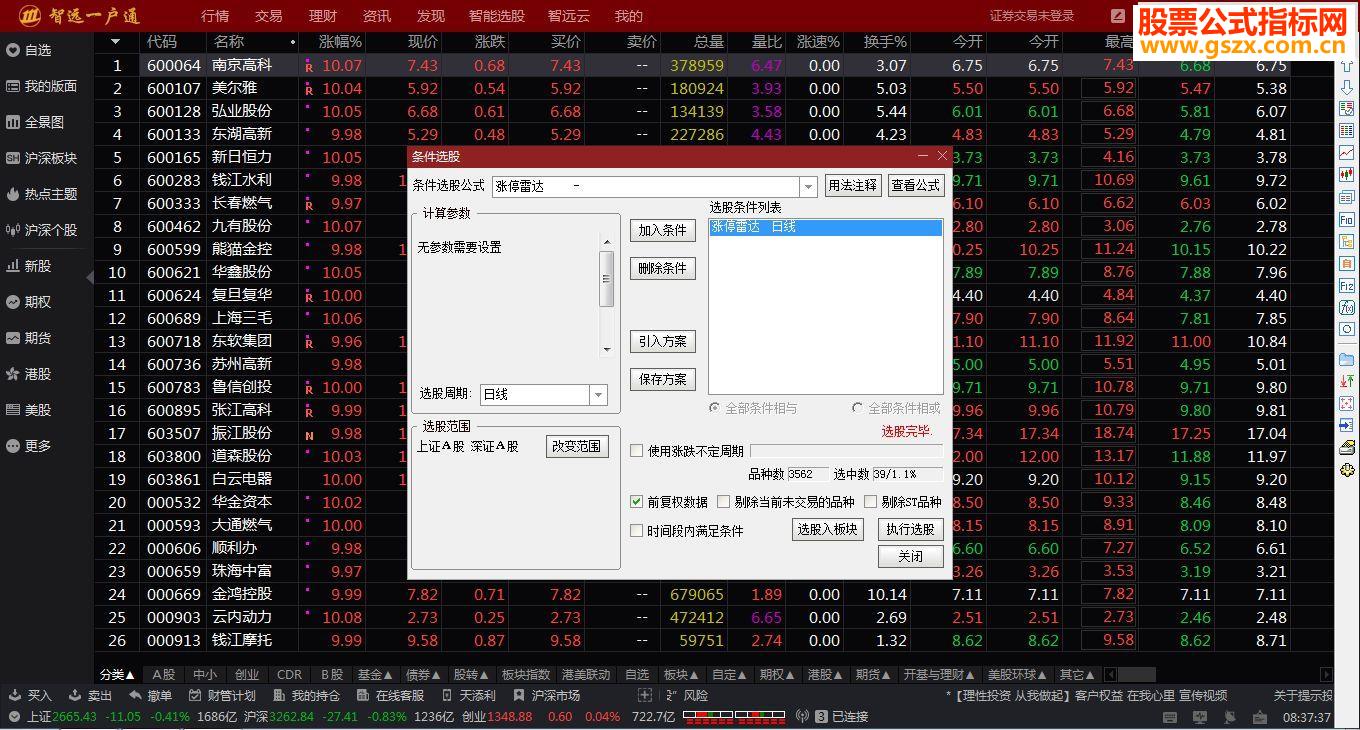This screenshot has height=730, width=1360.
Task: Open the column header dropdown arrow above row numbers
Action: [x=116, y=42]
